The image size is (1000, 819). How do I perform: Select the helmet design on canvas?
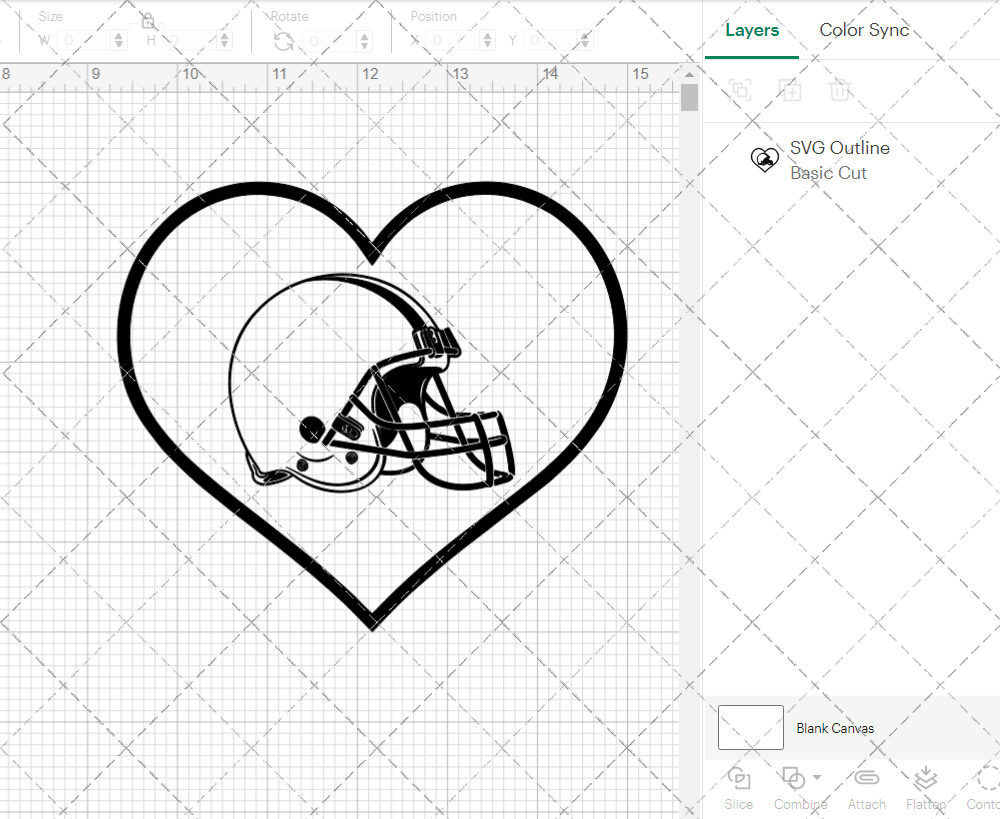coord(372,383)
